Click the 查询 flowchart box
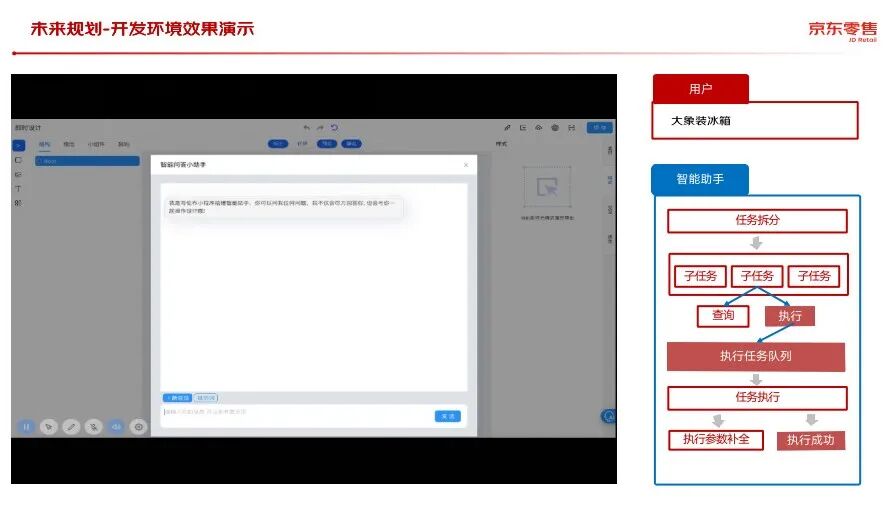The width and height of the screenshot is (895, 510). pos(723,315)
